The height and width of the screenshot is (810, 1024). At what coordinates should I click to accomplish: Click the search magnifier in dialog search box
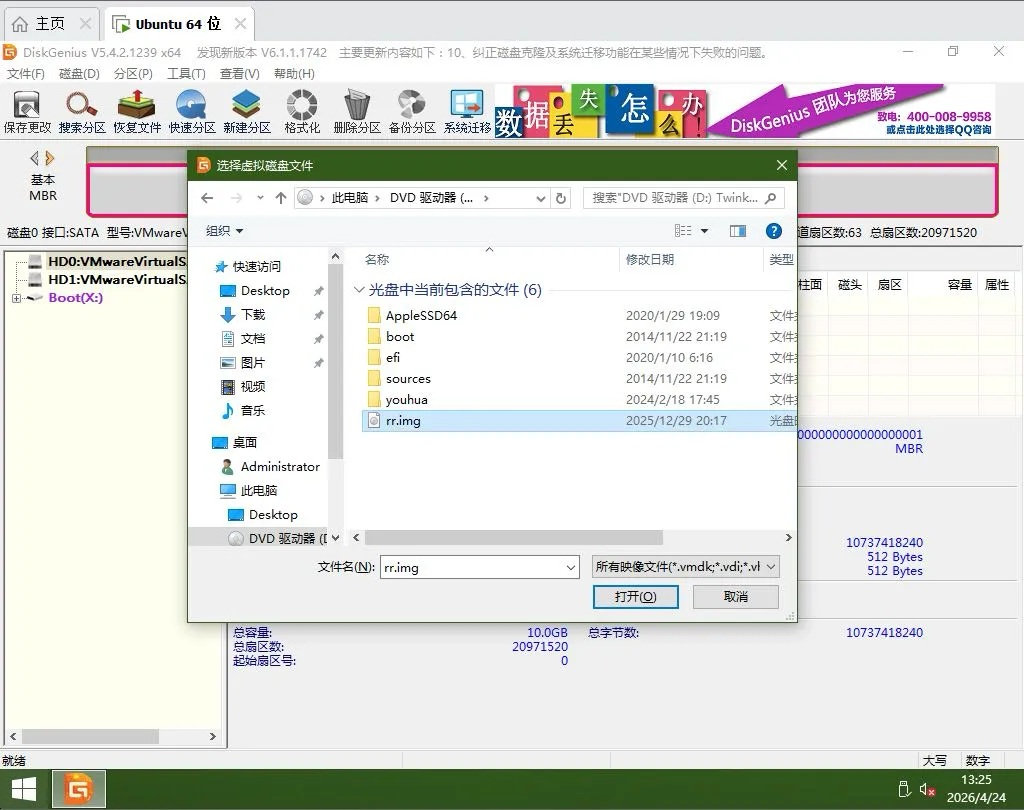pyautogui.click(x=771, y=198)
